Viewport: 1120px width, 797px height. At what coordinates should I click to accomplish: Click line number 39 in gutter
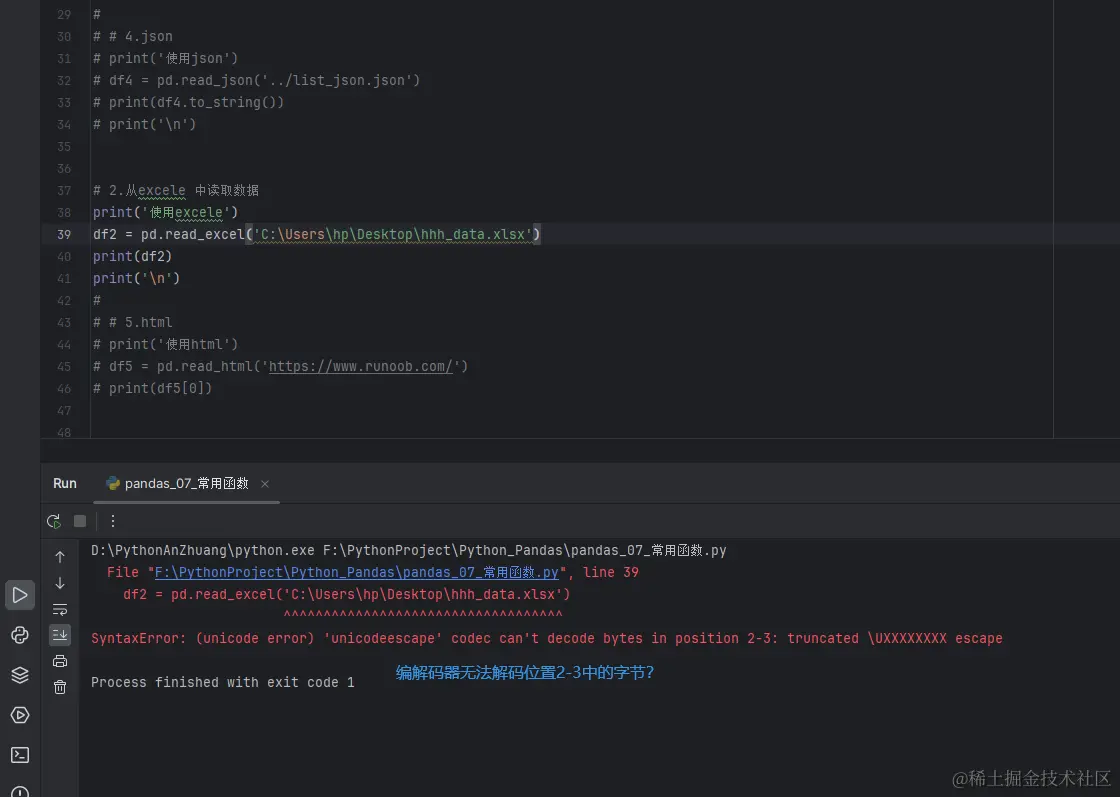(x=65, y=234)
